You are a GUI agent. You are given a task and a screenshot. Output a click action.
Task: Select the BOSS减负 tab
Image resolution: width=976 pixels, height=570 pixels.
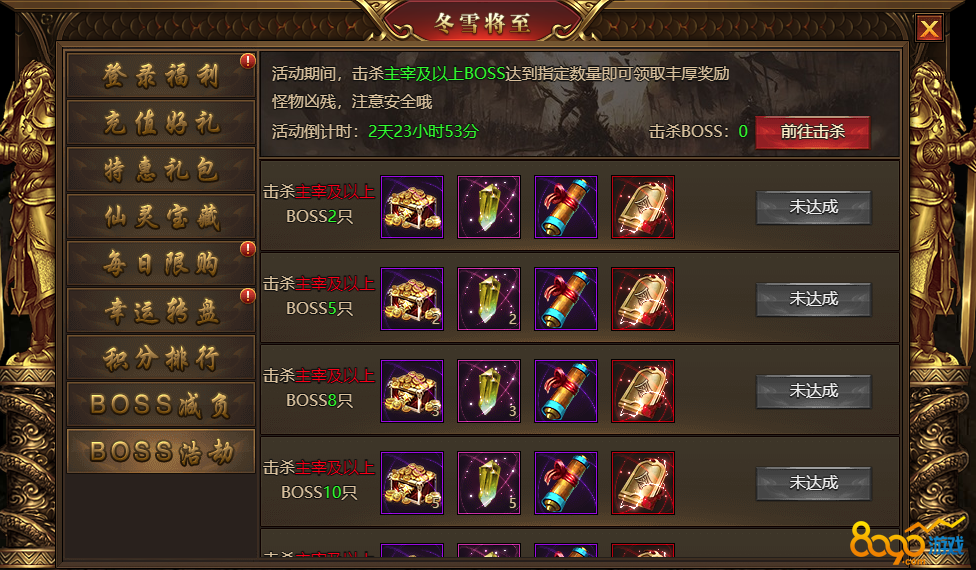click(161, 404)
